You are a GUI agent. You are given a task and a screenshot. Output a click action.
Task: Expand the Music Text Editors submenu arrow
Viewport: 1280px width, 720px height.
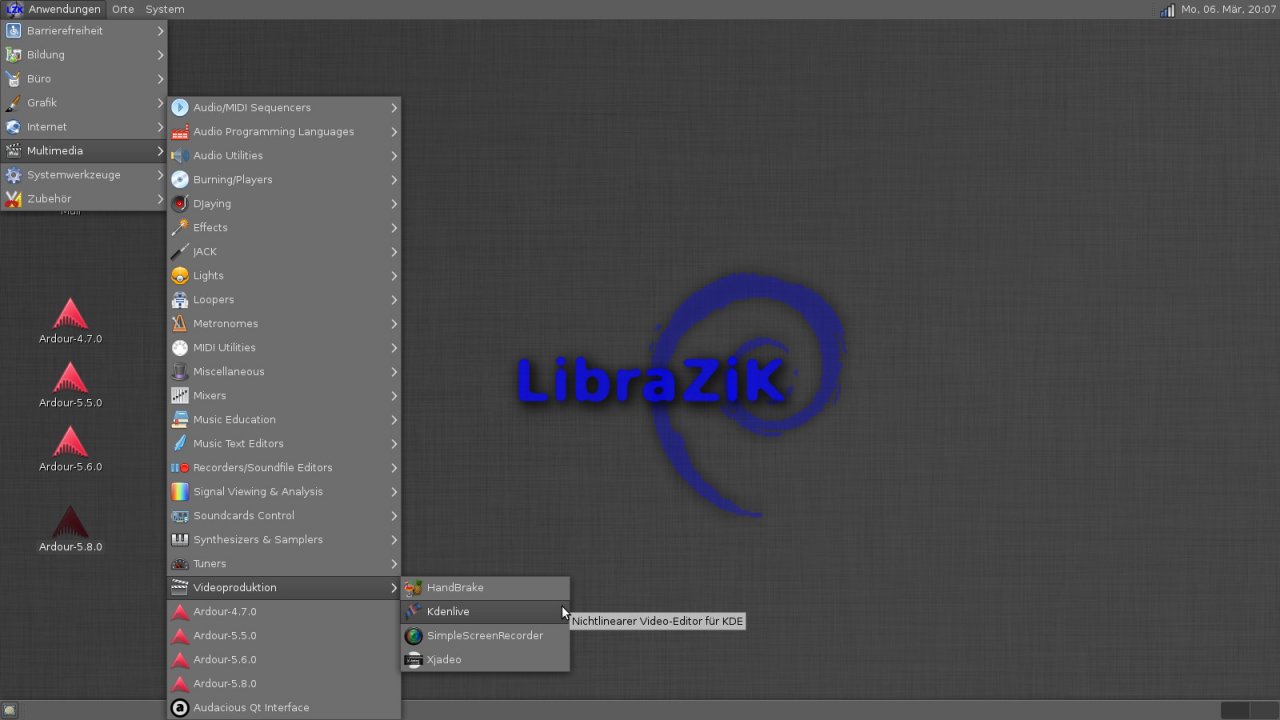394,444
